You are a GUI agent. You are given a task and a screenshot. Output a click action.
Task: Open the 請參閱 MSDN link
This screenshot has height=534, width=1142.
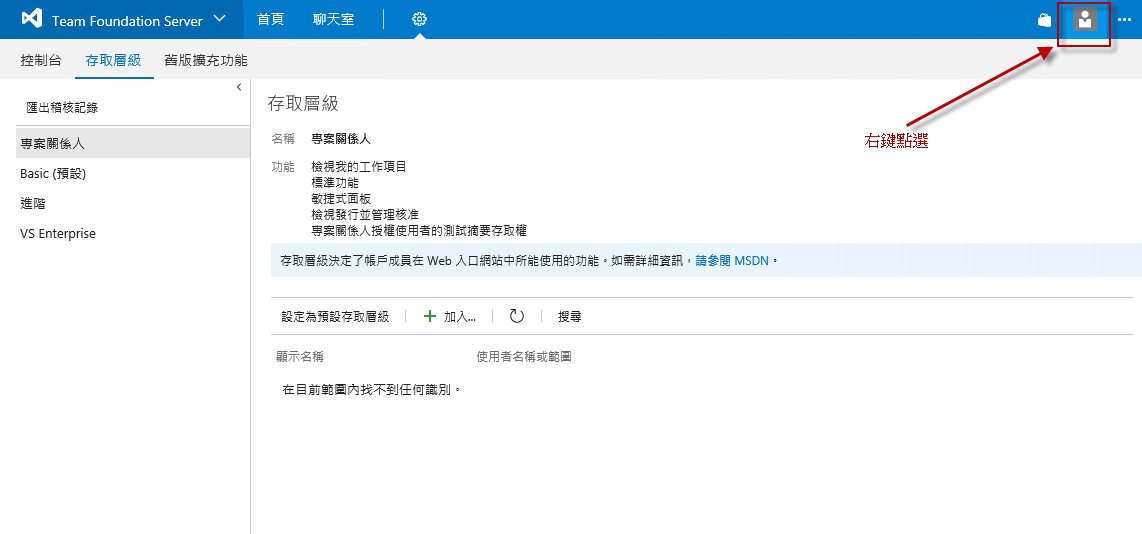[734, 260]
